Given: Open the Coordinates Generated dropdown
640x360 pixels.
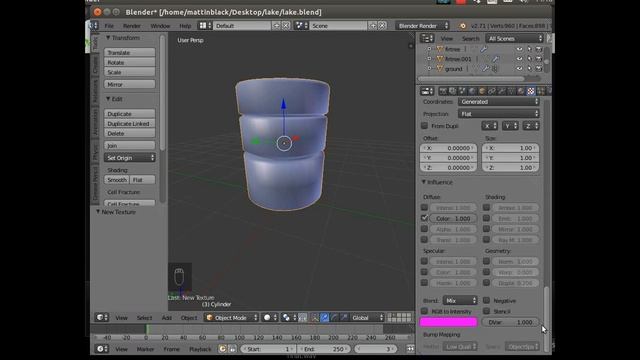Looking at the screenshot, I should point(499,102).
